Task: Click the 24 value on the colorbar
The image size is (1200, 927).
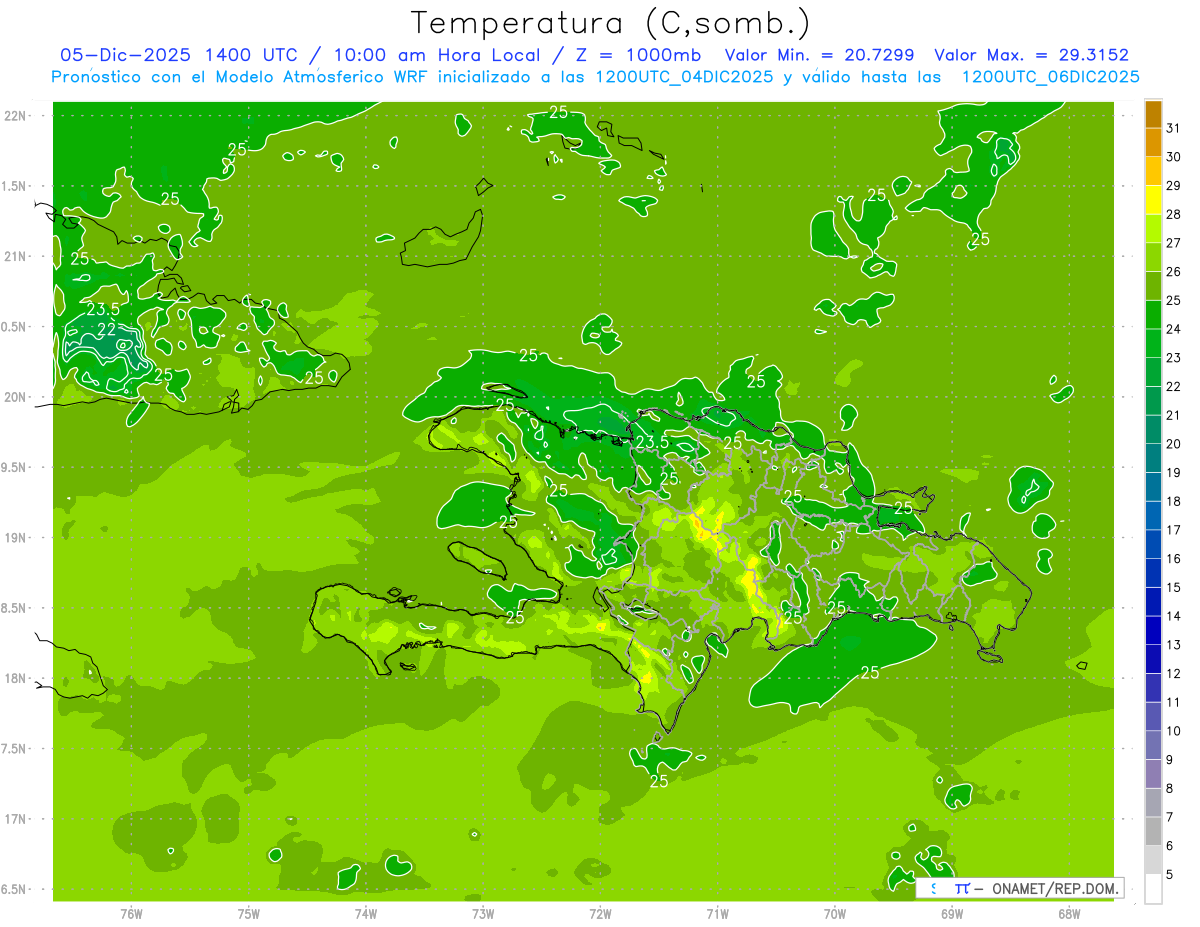Action: 1174,329
